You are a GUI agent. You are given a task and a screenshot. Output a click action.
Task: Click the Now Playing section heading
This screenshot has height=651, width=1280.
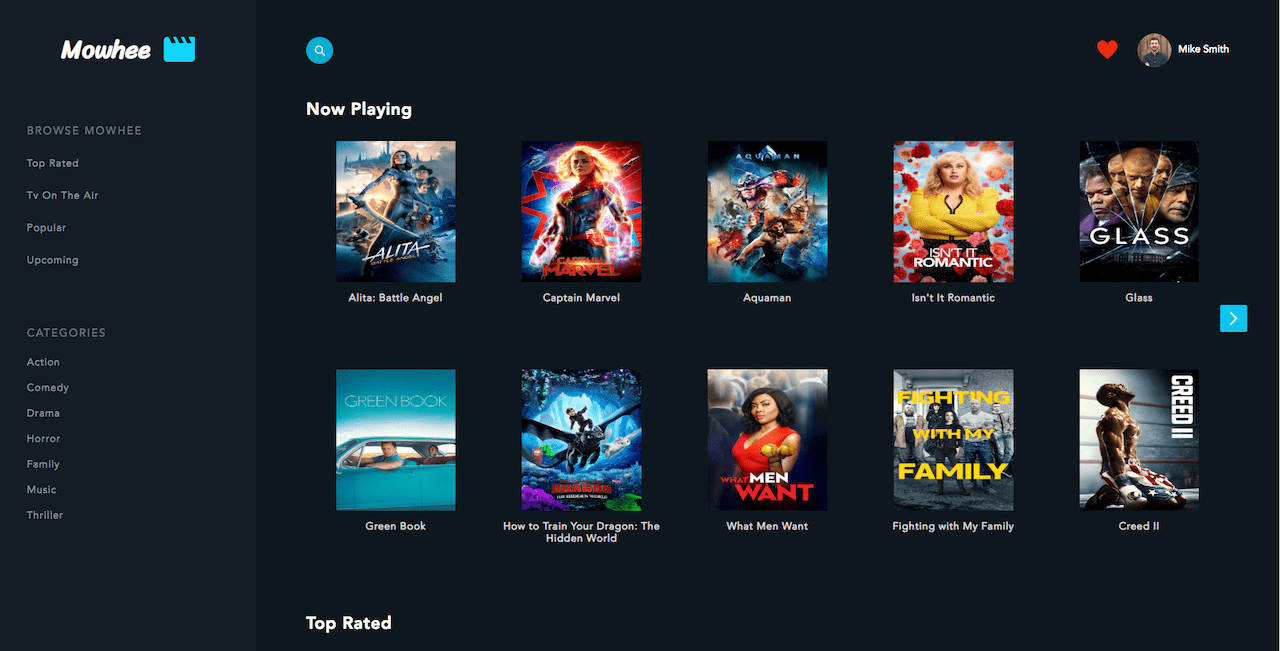[359, 109]
